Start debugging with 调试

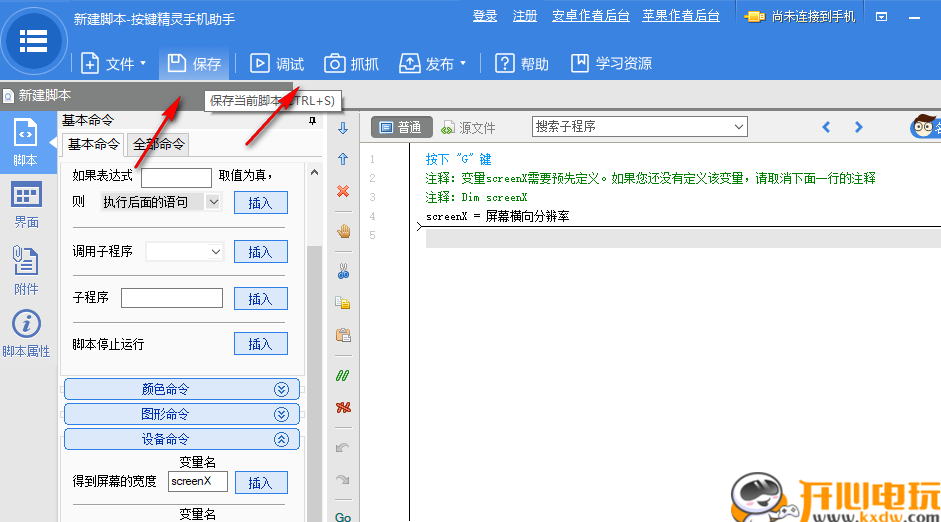coord(277,63)
